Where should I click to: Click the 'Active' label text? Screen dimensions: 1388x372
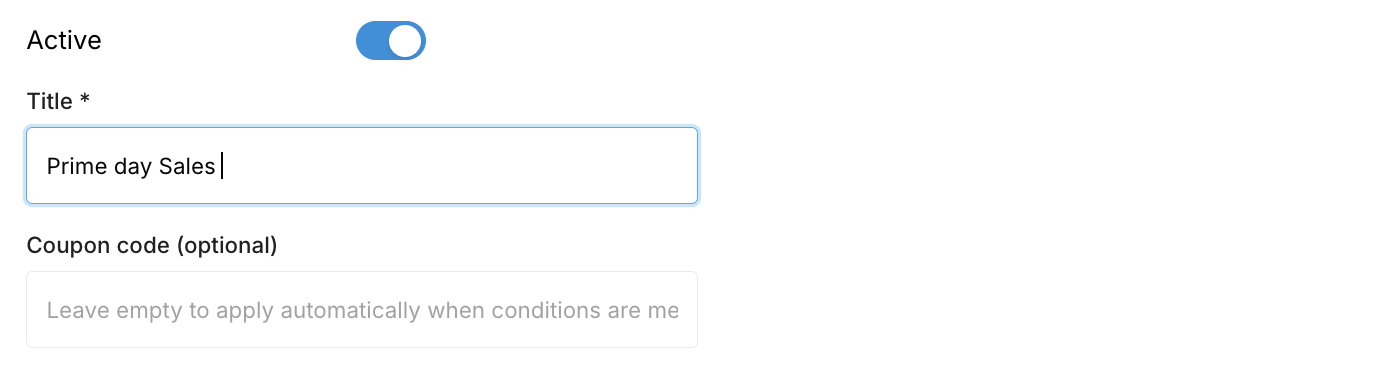pyautogui.click(x=64, y=41)
